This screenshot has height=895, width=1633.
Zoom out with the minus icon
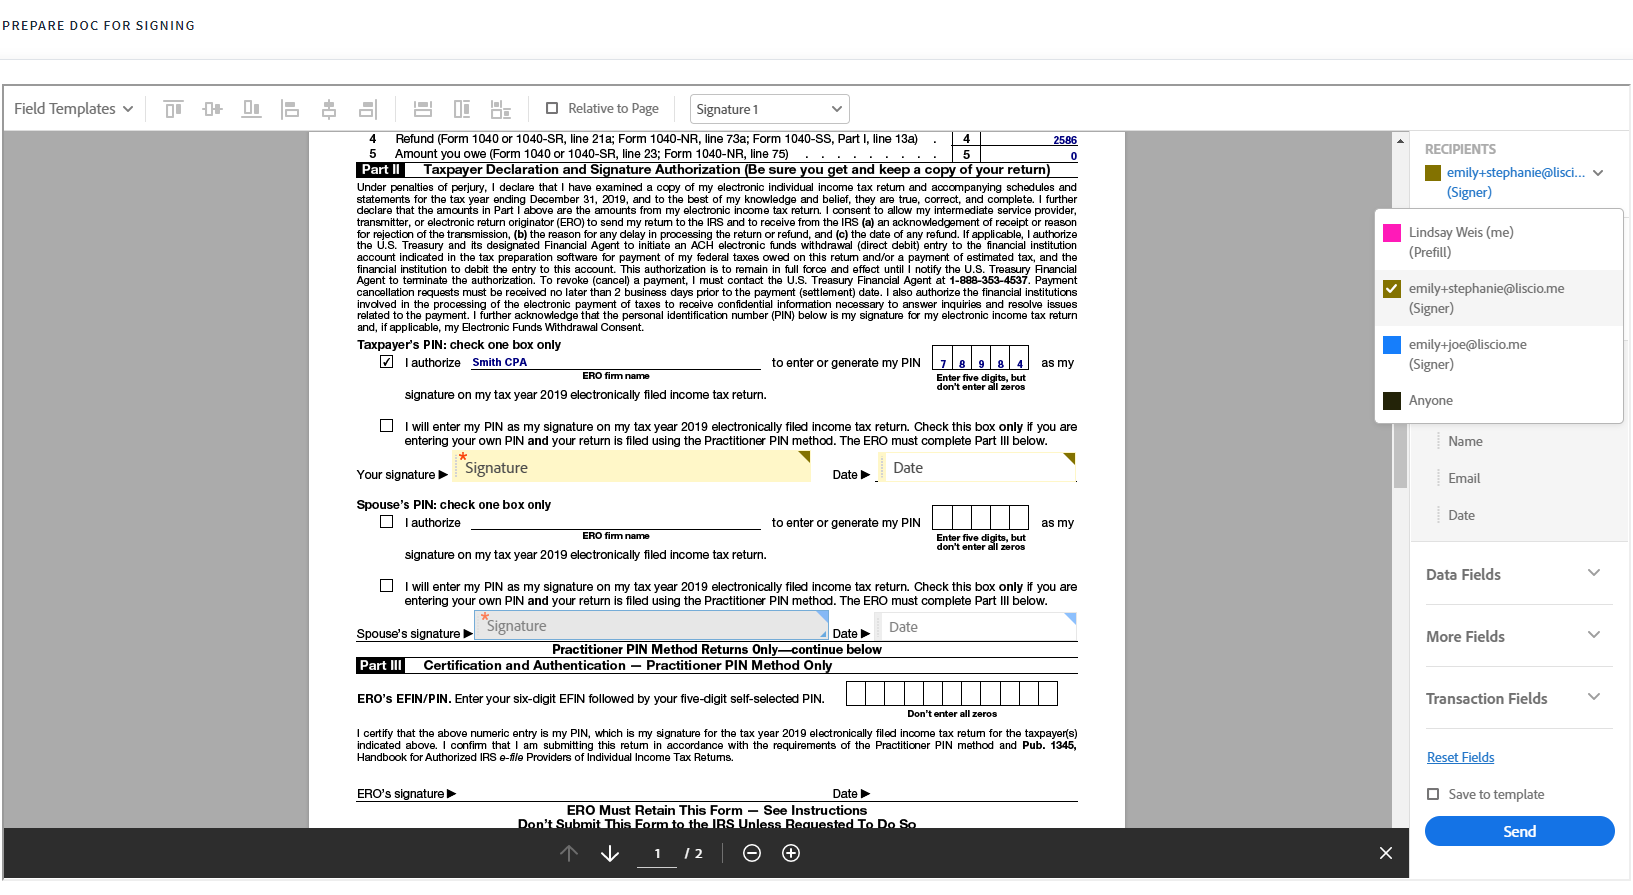click(x=752, y=853)
